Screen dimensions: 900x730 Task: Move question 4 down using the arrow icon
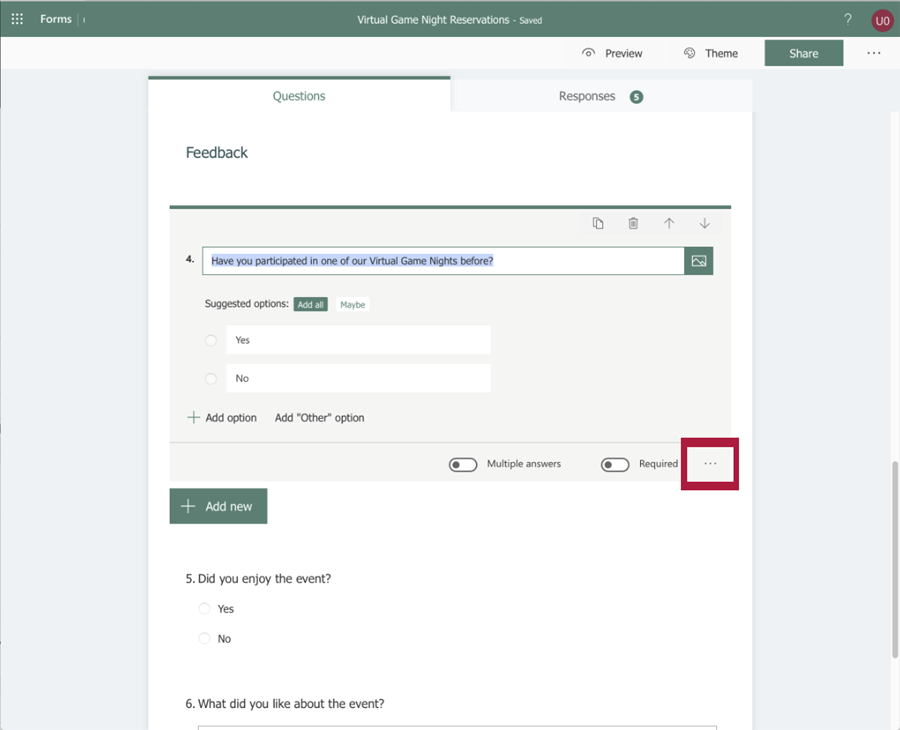705,223
